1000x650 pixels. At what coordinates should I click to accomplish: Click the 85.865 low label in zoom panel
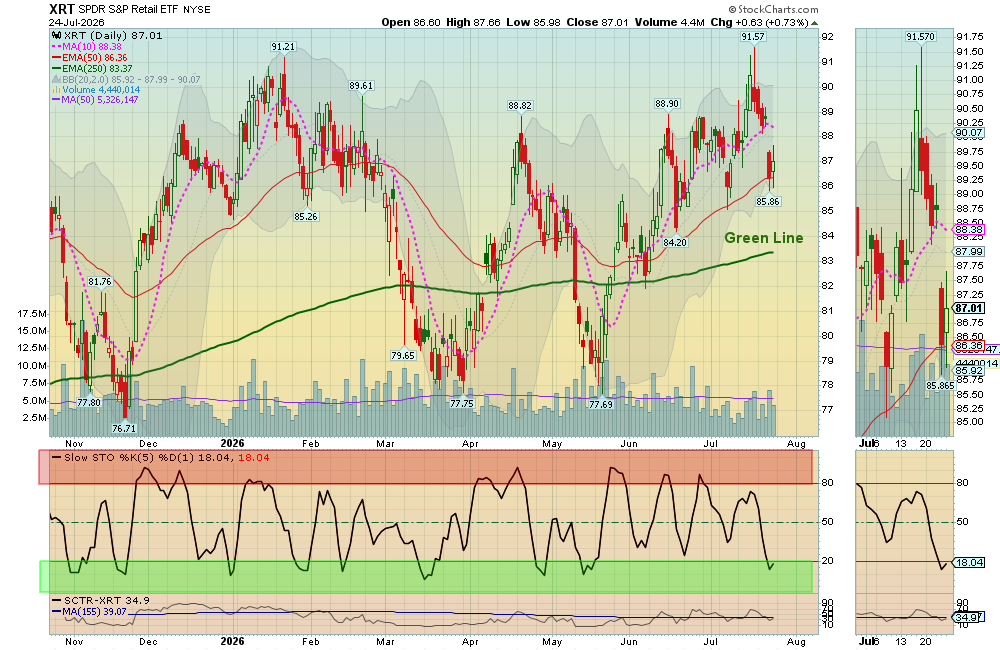940,385
